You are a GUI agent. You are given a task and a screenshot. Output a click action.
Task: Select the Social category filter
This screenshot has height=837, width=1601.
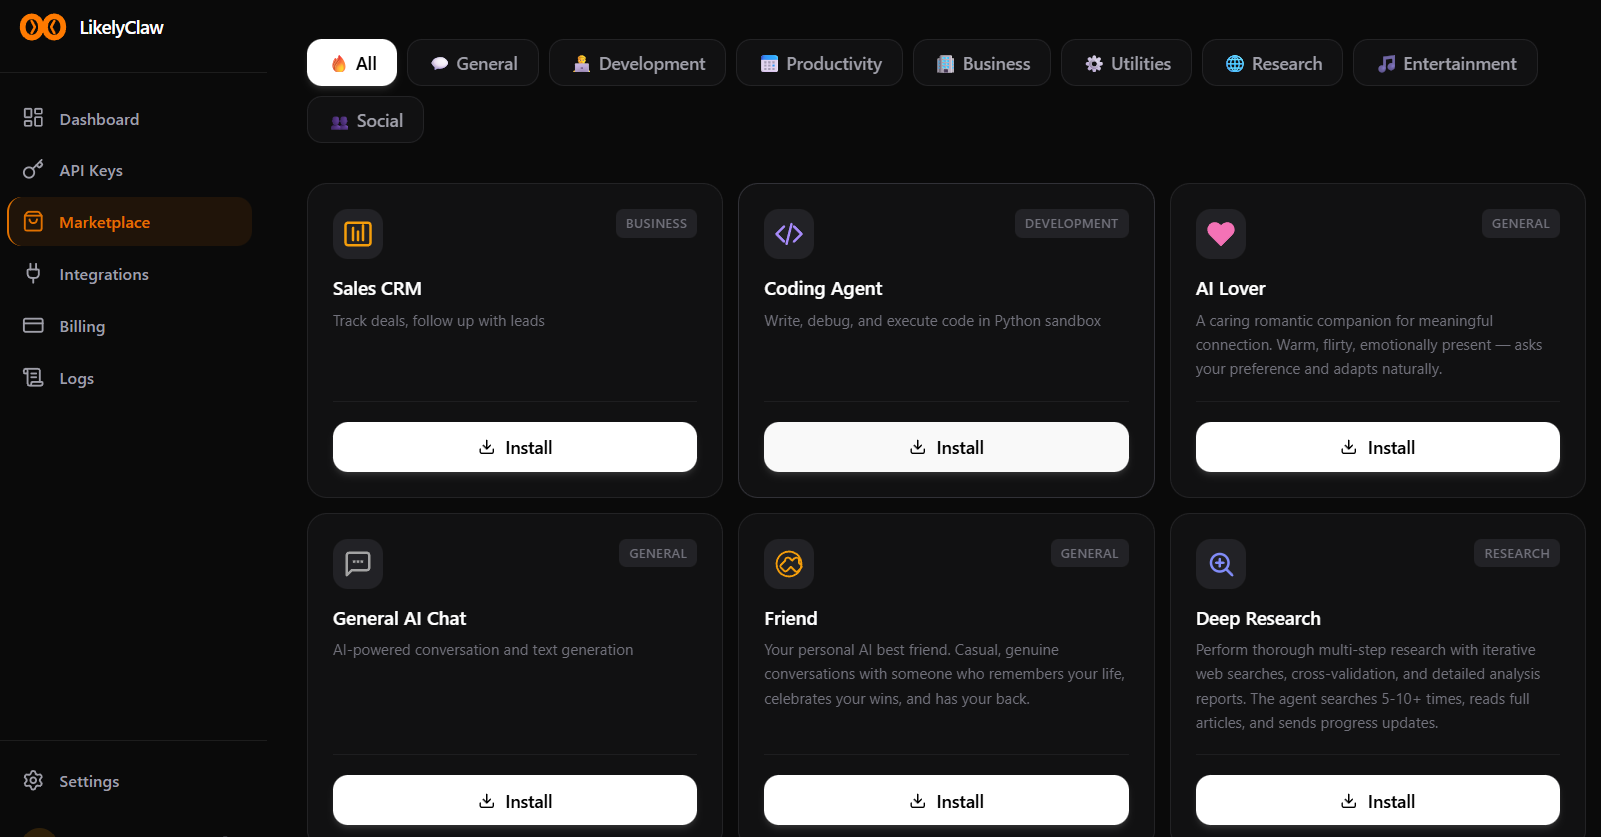coord(365,120)
